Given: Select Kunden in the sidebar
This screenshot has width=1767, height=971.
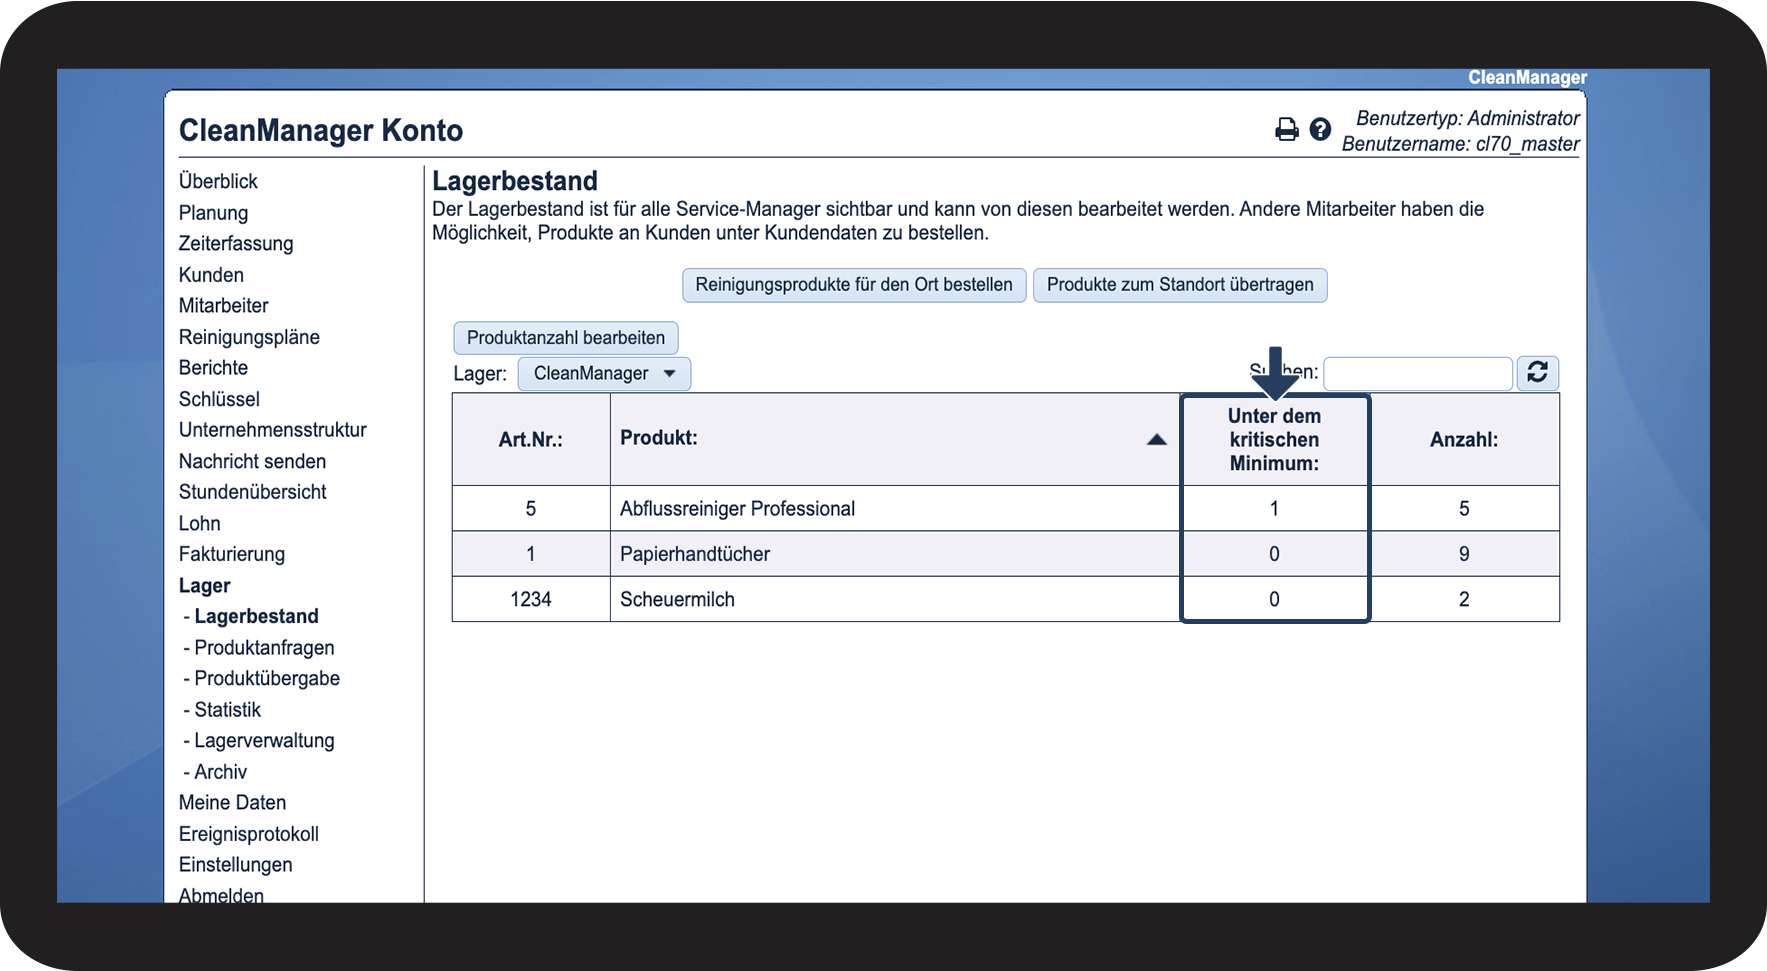Looking at the screenshot, I should point(211,275).
